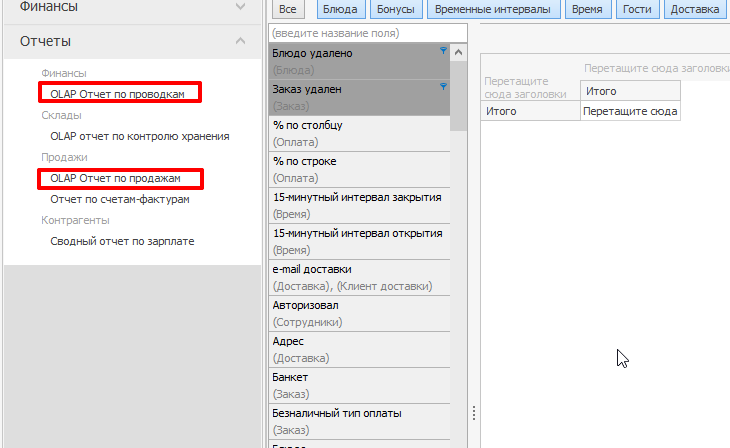Click filter icon on Заказ удален field
730x448 pixels.
tap(443, 87)
